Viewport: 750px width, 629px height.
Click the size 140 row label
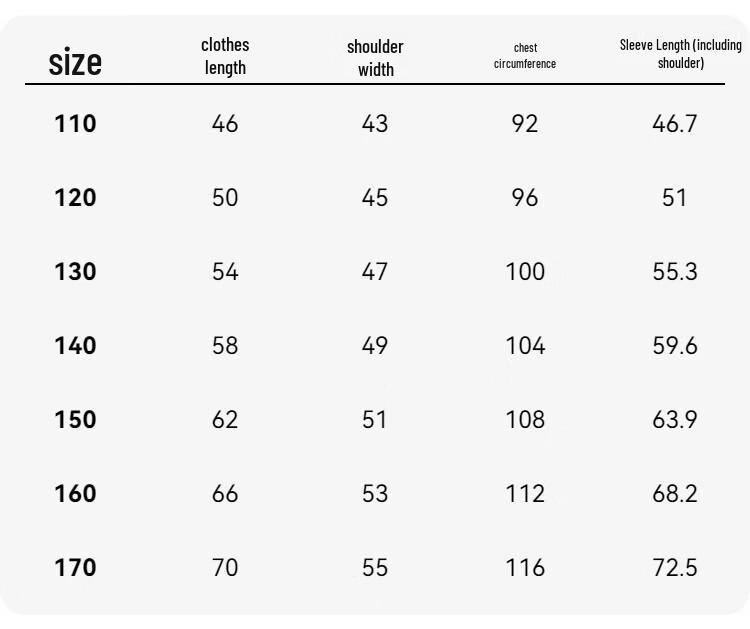pyautogui.click(x=76, y=345)
